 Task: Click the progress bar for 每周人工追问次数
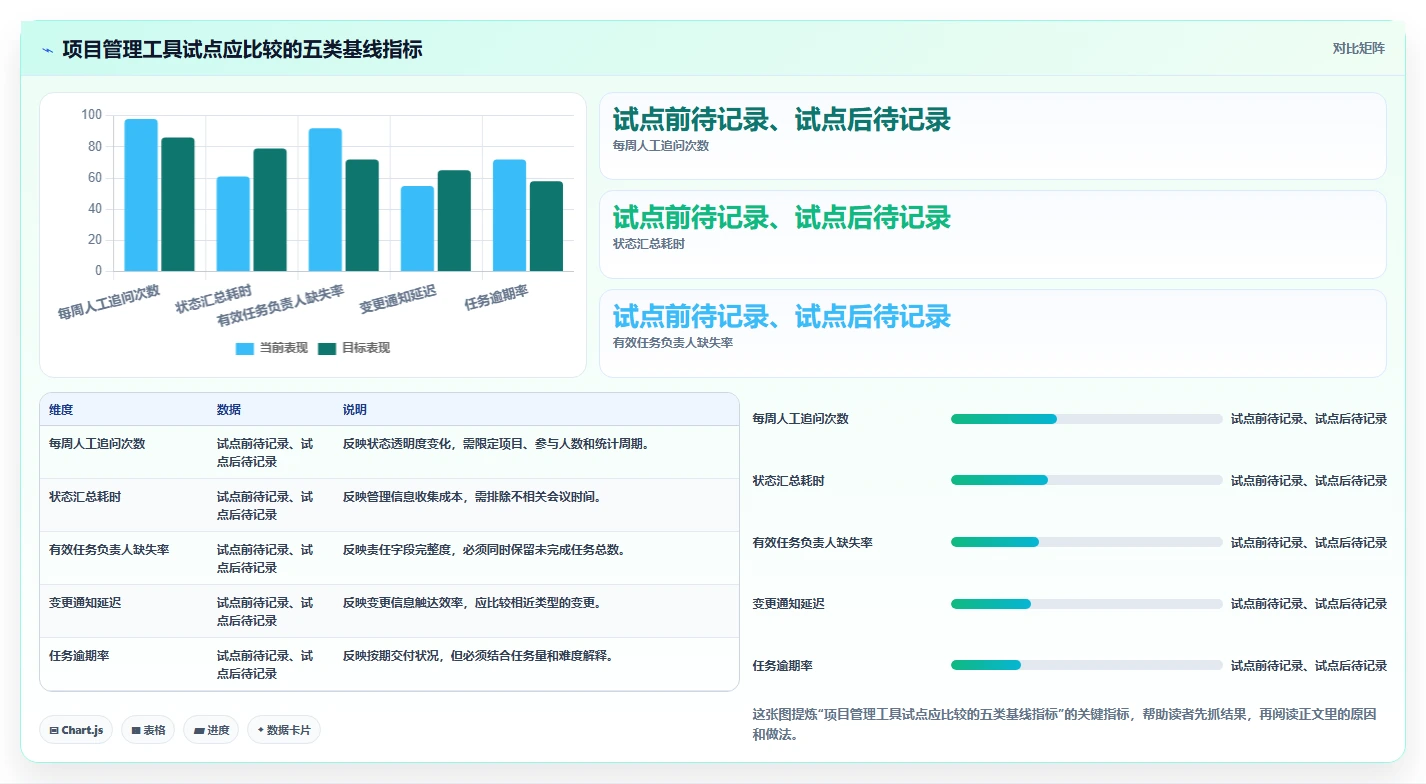(x=1086, y=419)
